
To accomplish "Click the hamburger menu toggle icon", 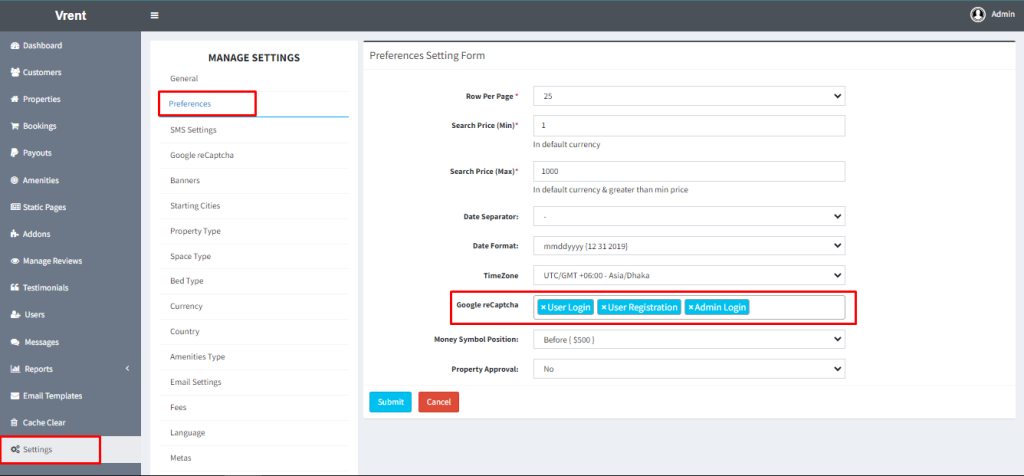I will click(154, 15).
